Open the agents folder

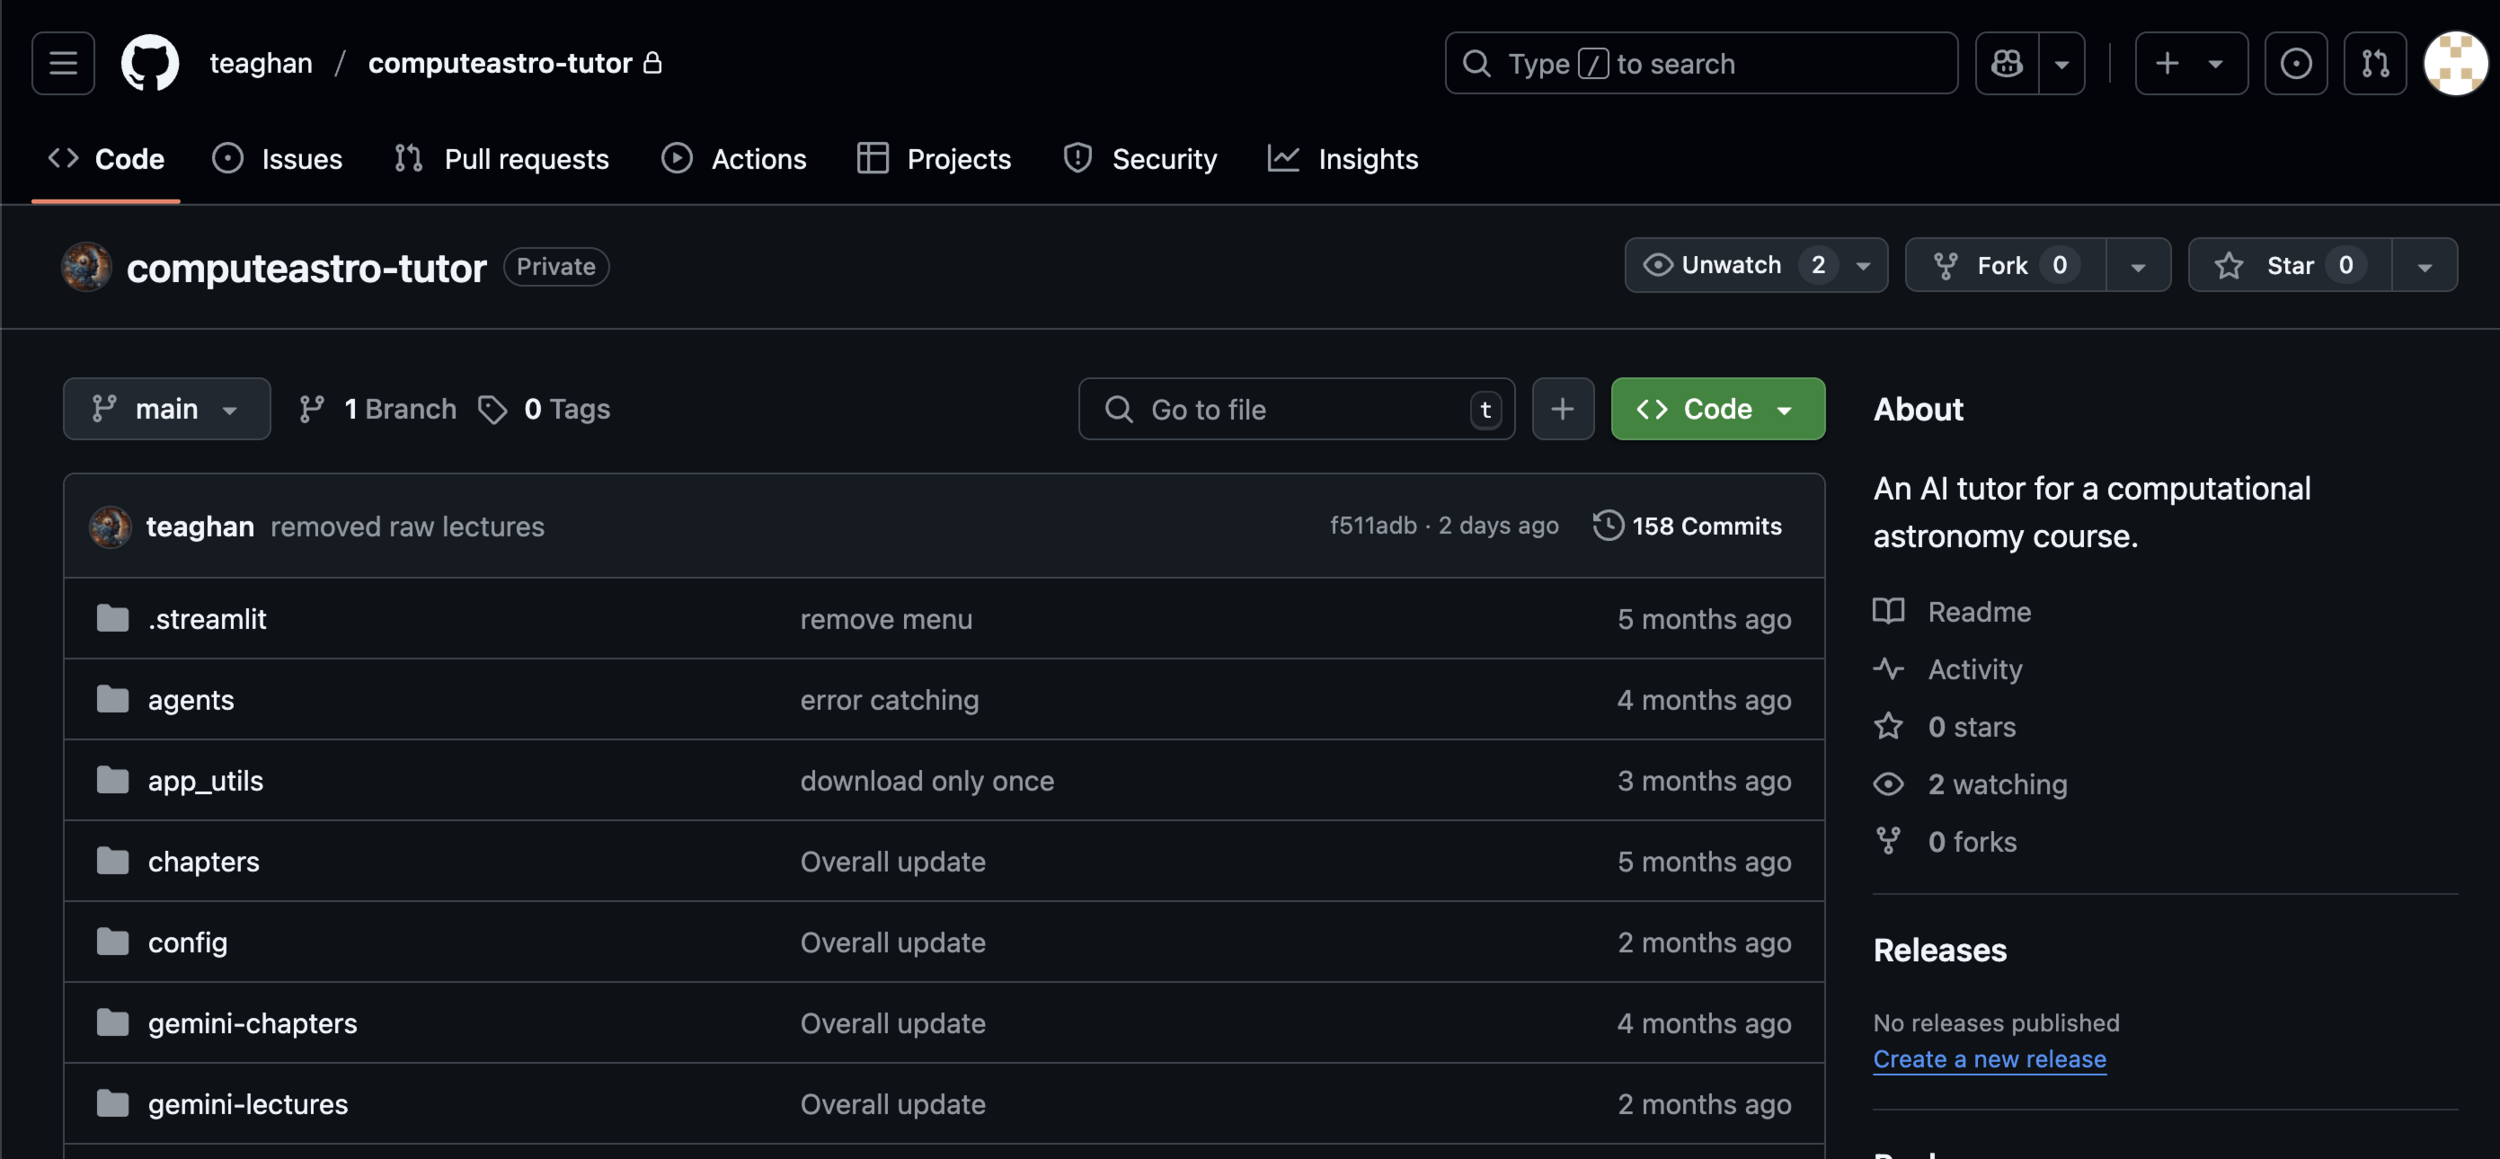[190, 700]
